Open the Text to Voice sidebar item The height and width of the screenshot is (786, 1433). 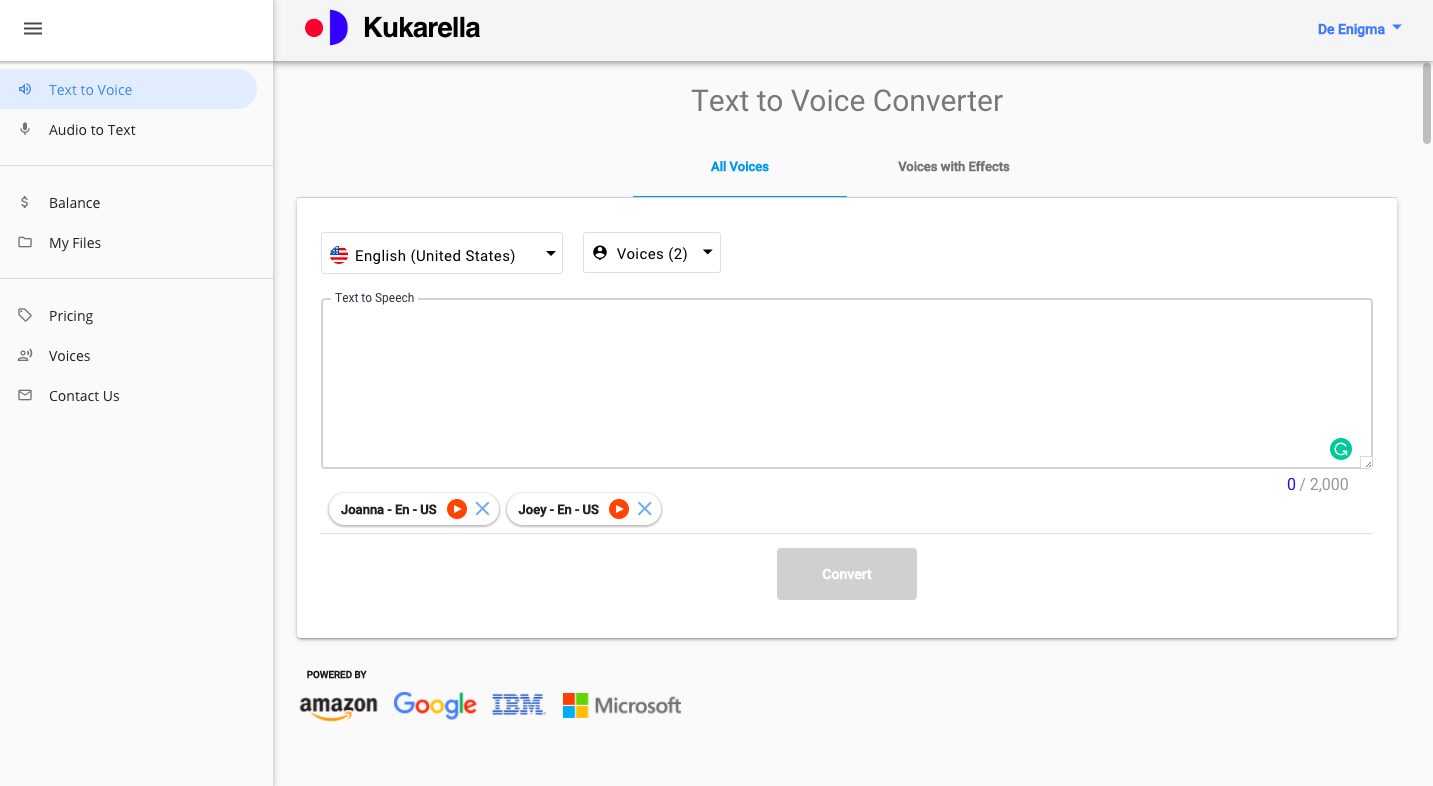(90, 90)
